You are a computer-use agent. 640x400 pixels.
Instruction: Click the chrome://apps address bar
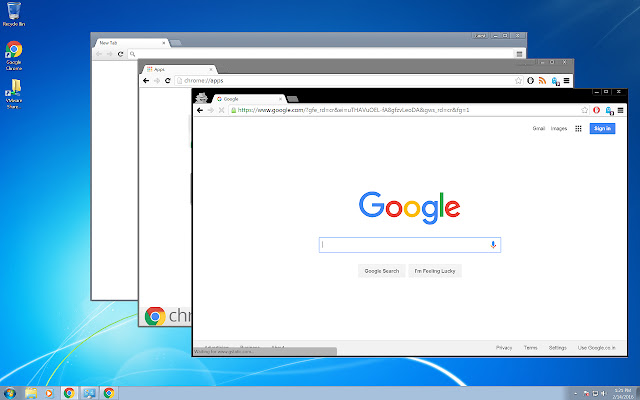pos(349,81)
